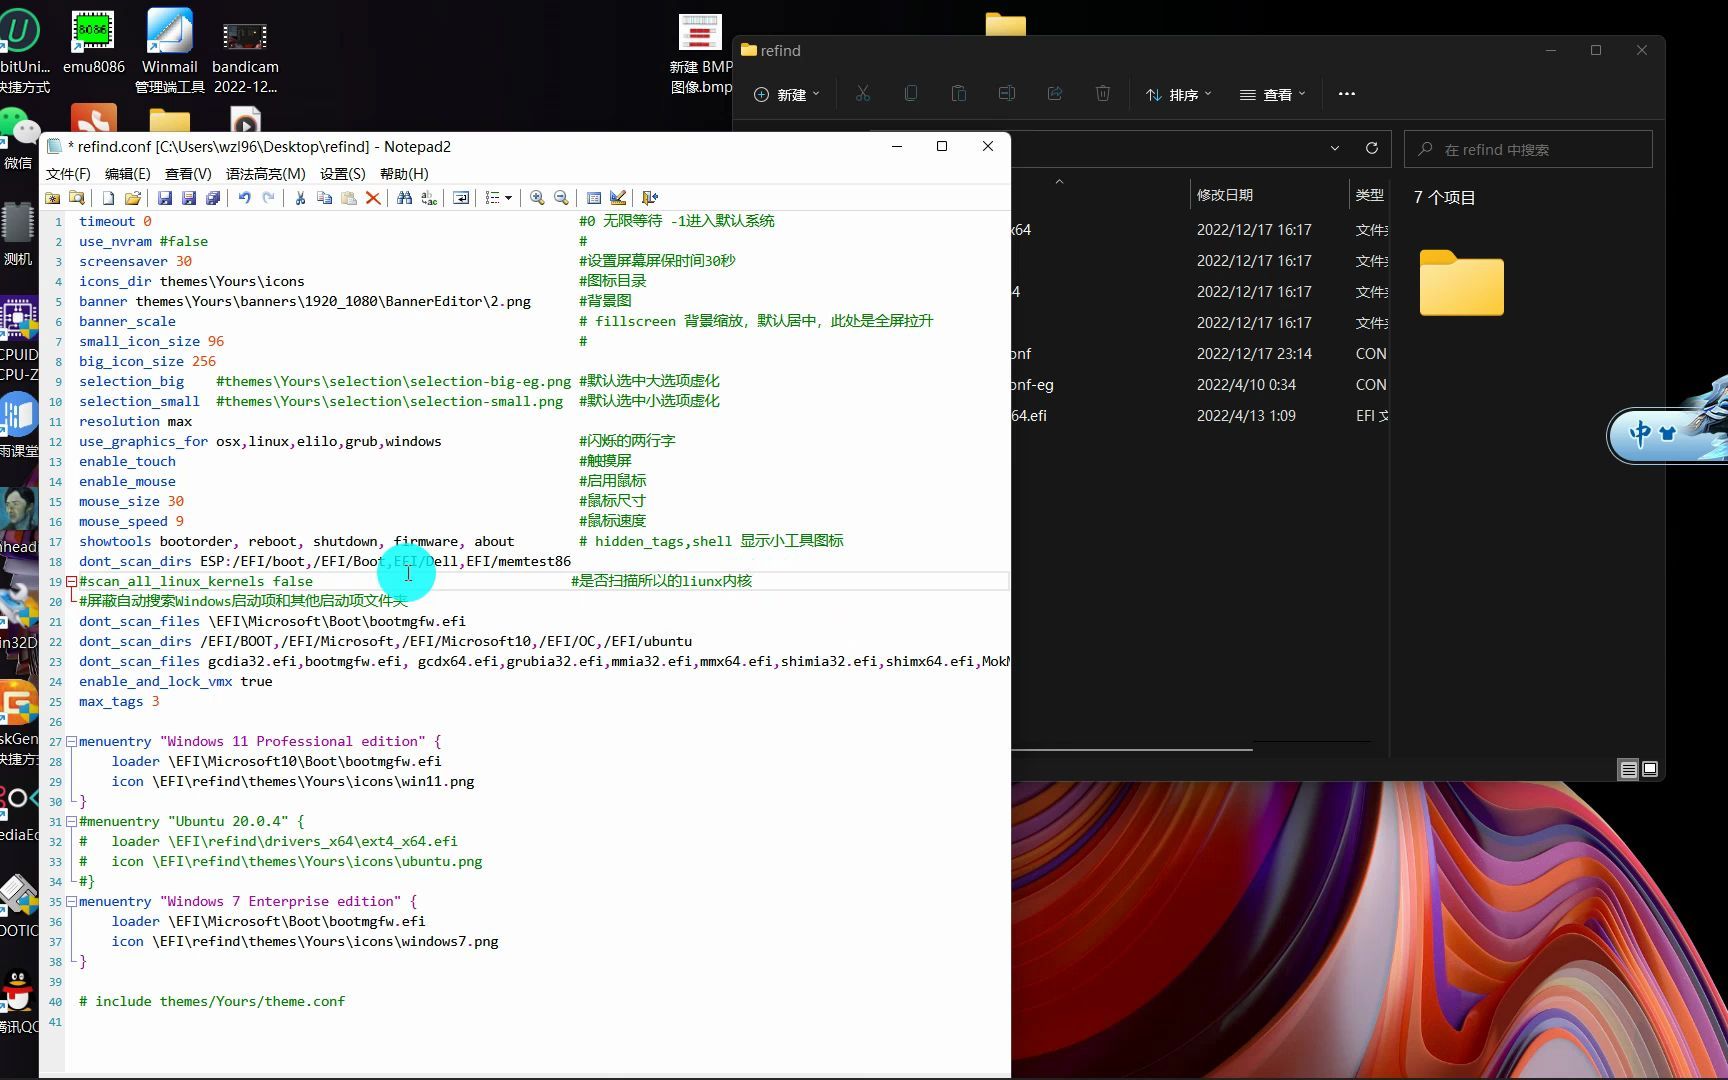The height and width of the screenshot is (1080, 1728).
Task: Click the scissors Cut icon in Notepad2
Action: (300, 198)
